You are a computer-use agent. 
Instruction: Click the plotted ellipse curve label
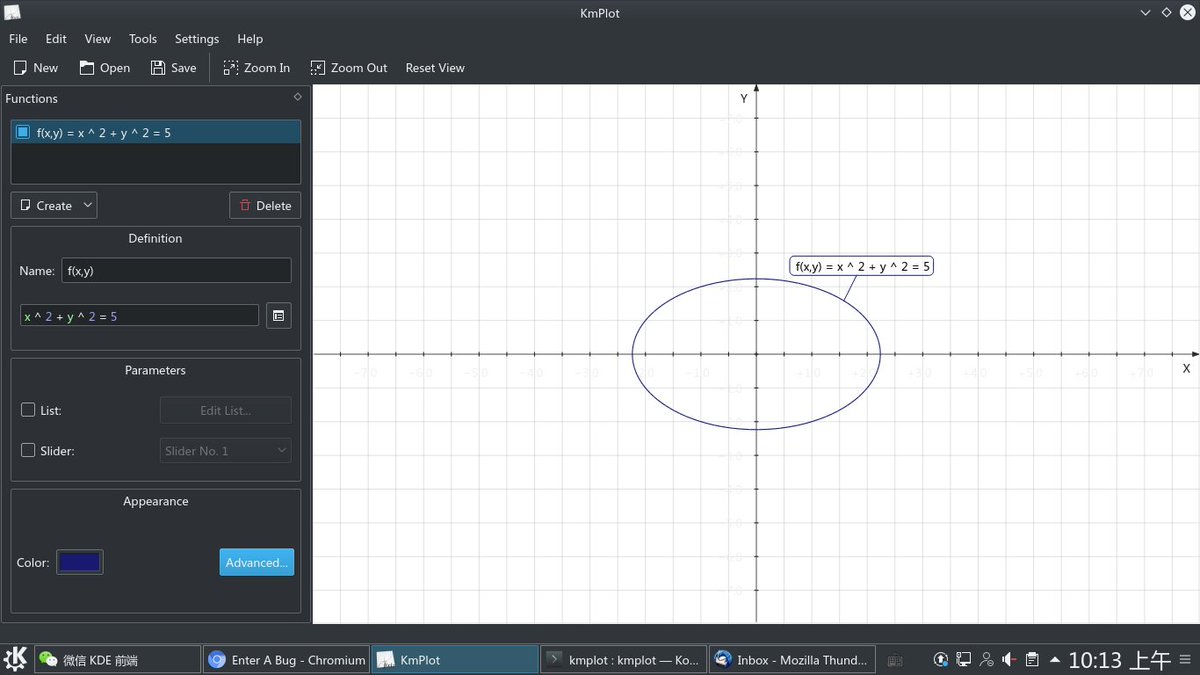[x=862, y=266]
